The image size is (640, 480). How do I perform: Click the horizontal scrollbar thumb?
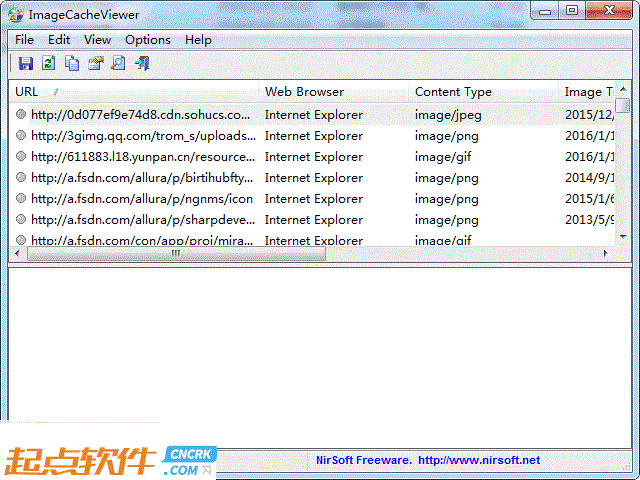point(176,253)
